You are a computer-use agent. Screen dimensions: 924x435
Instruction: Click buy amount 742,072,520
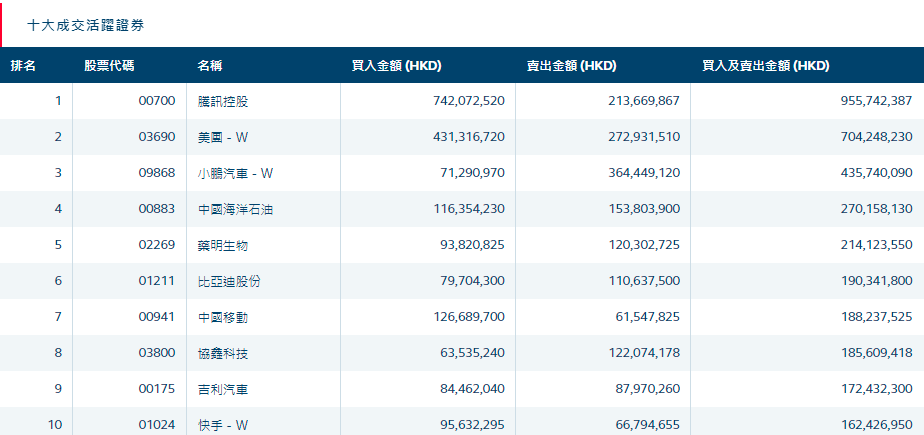pyautogui.click(x=468, y=101)
